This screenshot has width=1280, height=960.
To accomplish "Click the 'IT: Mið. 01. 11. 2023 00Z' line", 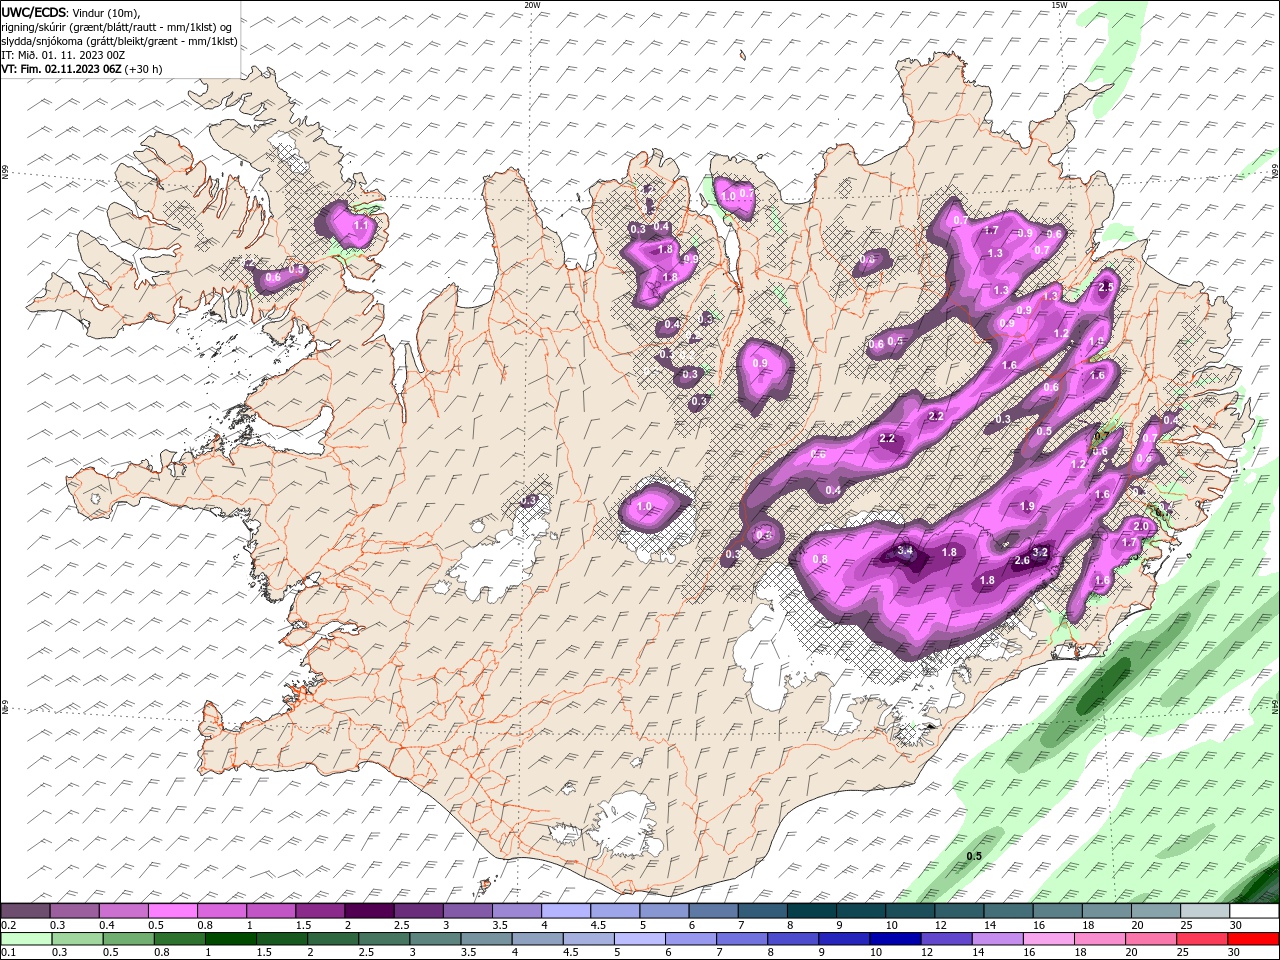I will click(x=63, y=55).
